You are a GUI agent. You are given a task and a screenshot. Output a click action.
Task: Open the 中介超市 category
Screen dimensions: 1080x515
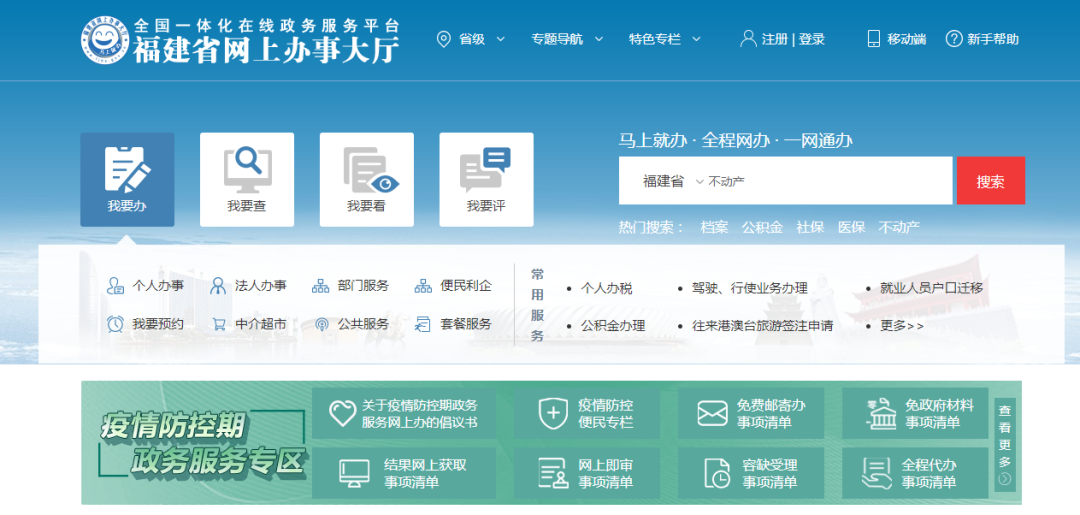coord(260,324)
